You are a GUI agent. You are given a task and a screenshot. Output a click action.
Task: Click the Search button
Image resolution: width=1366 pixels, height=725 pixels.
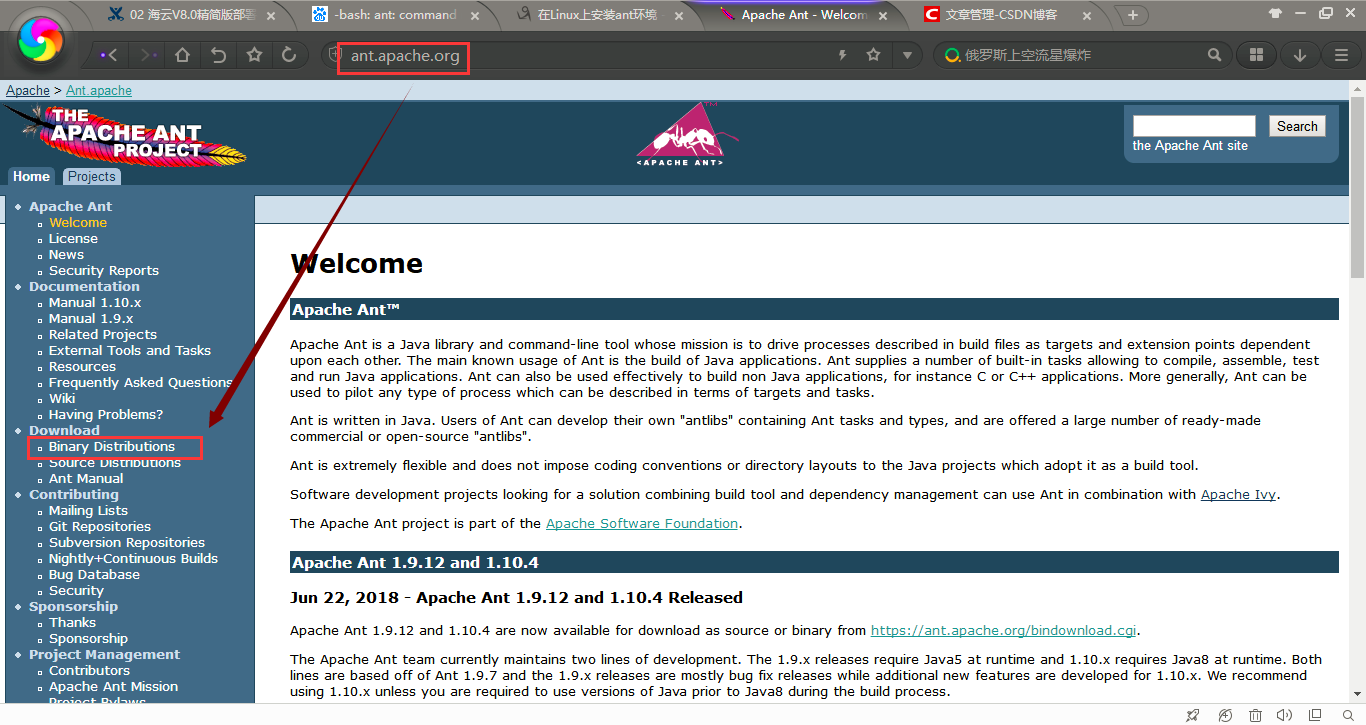click(x=1297, y=126)
